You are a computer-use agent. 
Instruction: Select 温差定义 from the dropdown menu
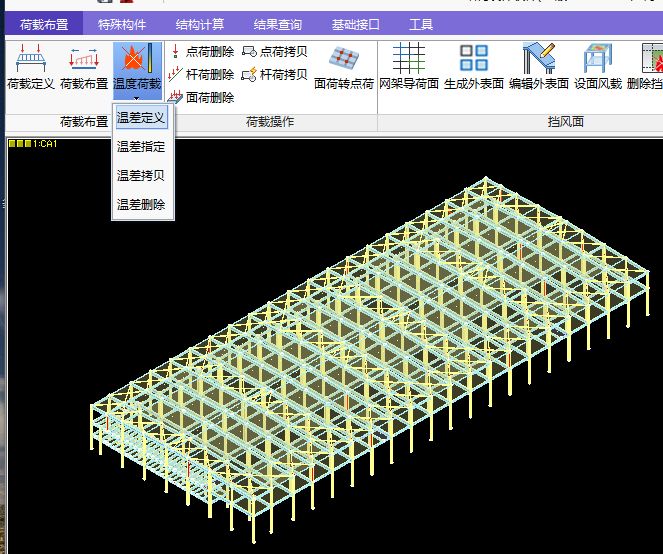[x=141, y=118]
